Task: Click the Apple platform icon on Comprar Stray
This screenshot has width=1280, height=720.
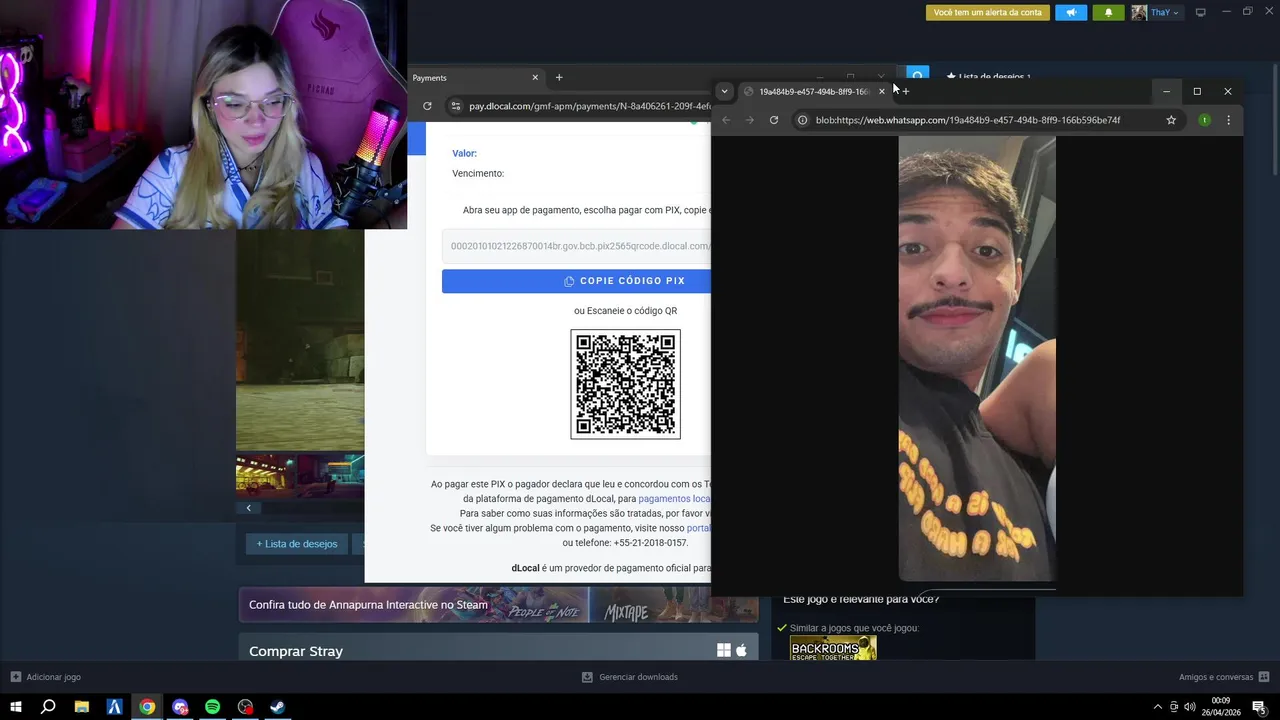Action: click(741, 651)
